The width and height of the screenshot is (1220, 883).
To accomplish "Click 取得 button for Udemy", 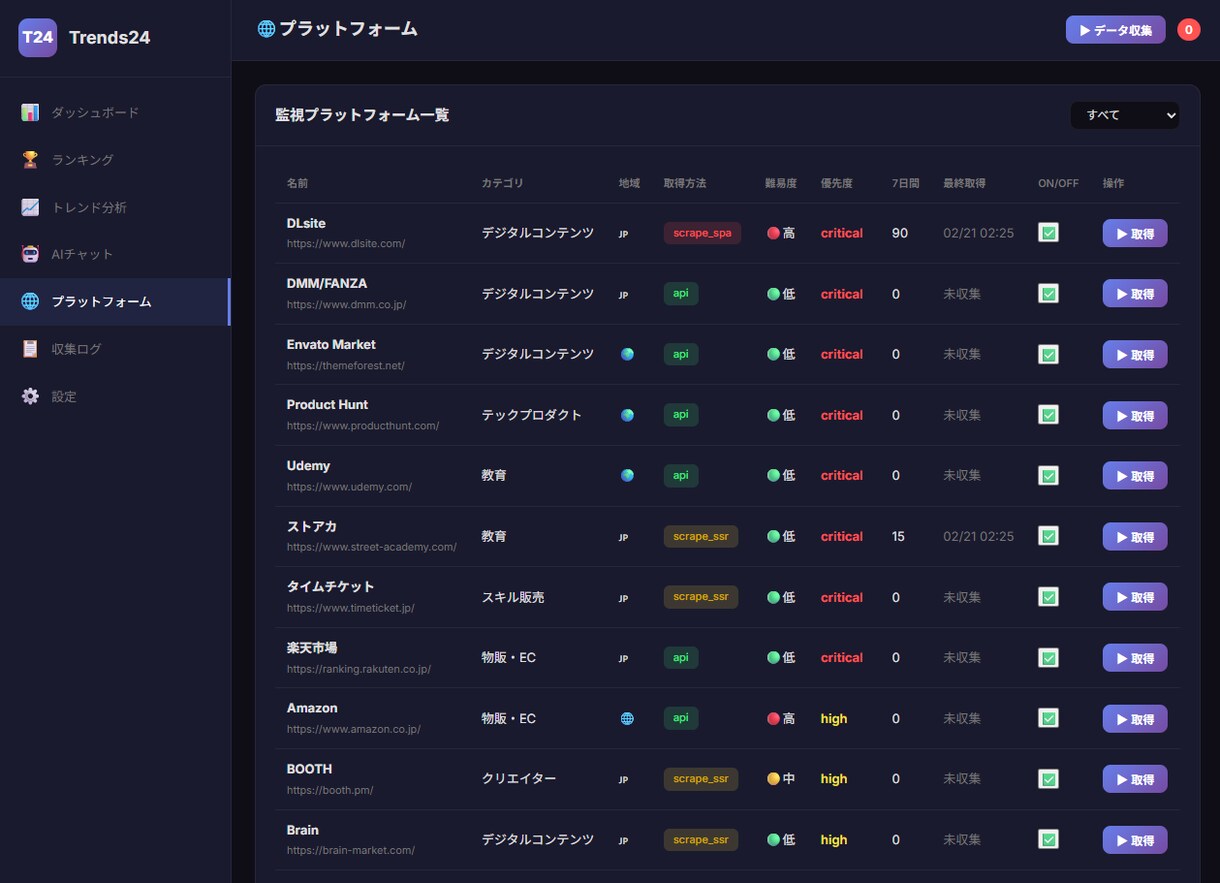I will (1135, 476).
